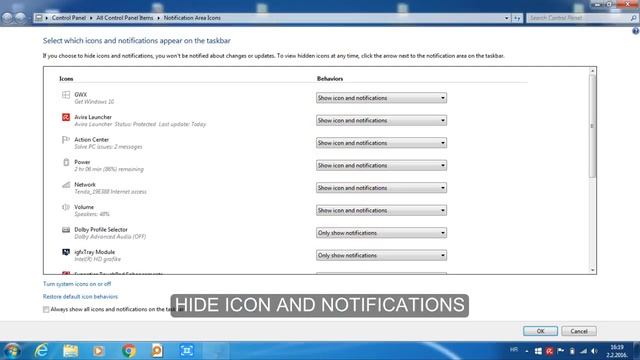Click Notification Area Icons breadcrumb
This screenshot has height=360, width=640.
pos(192,18)
